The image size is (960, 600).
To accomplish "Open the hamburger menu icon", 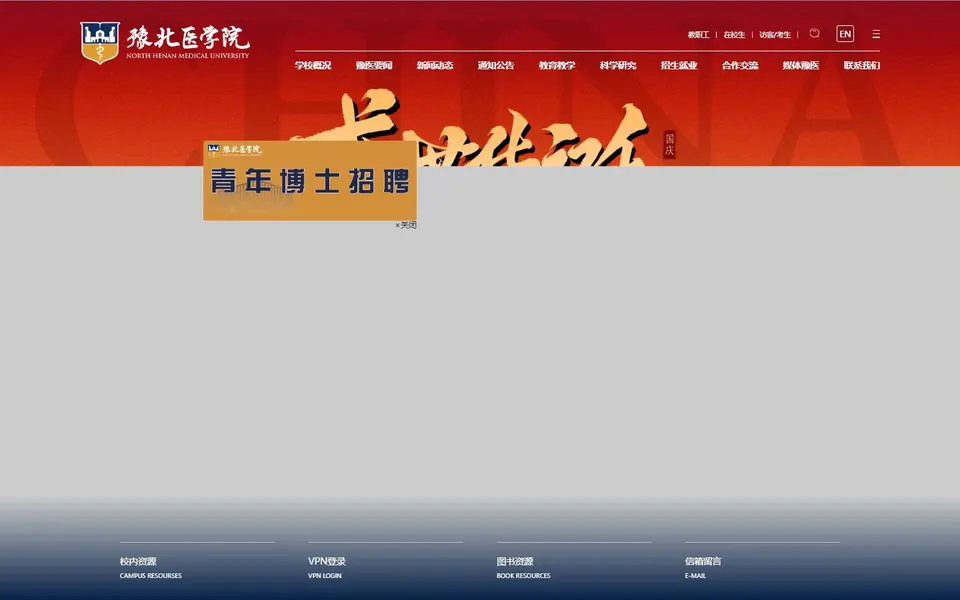I will [x=876, y=34].
